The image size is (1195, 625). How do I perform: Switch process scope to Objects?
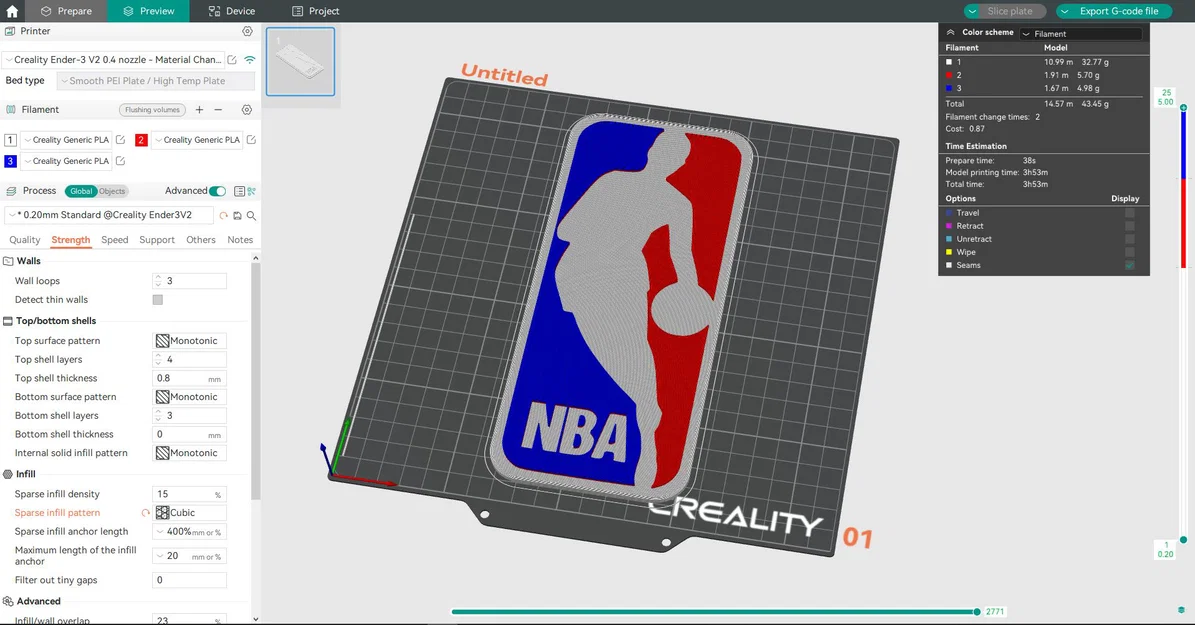(112, 191)
